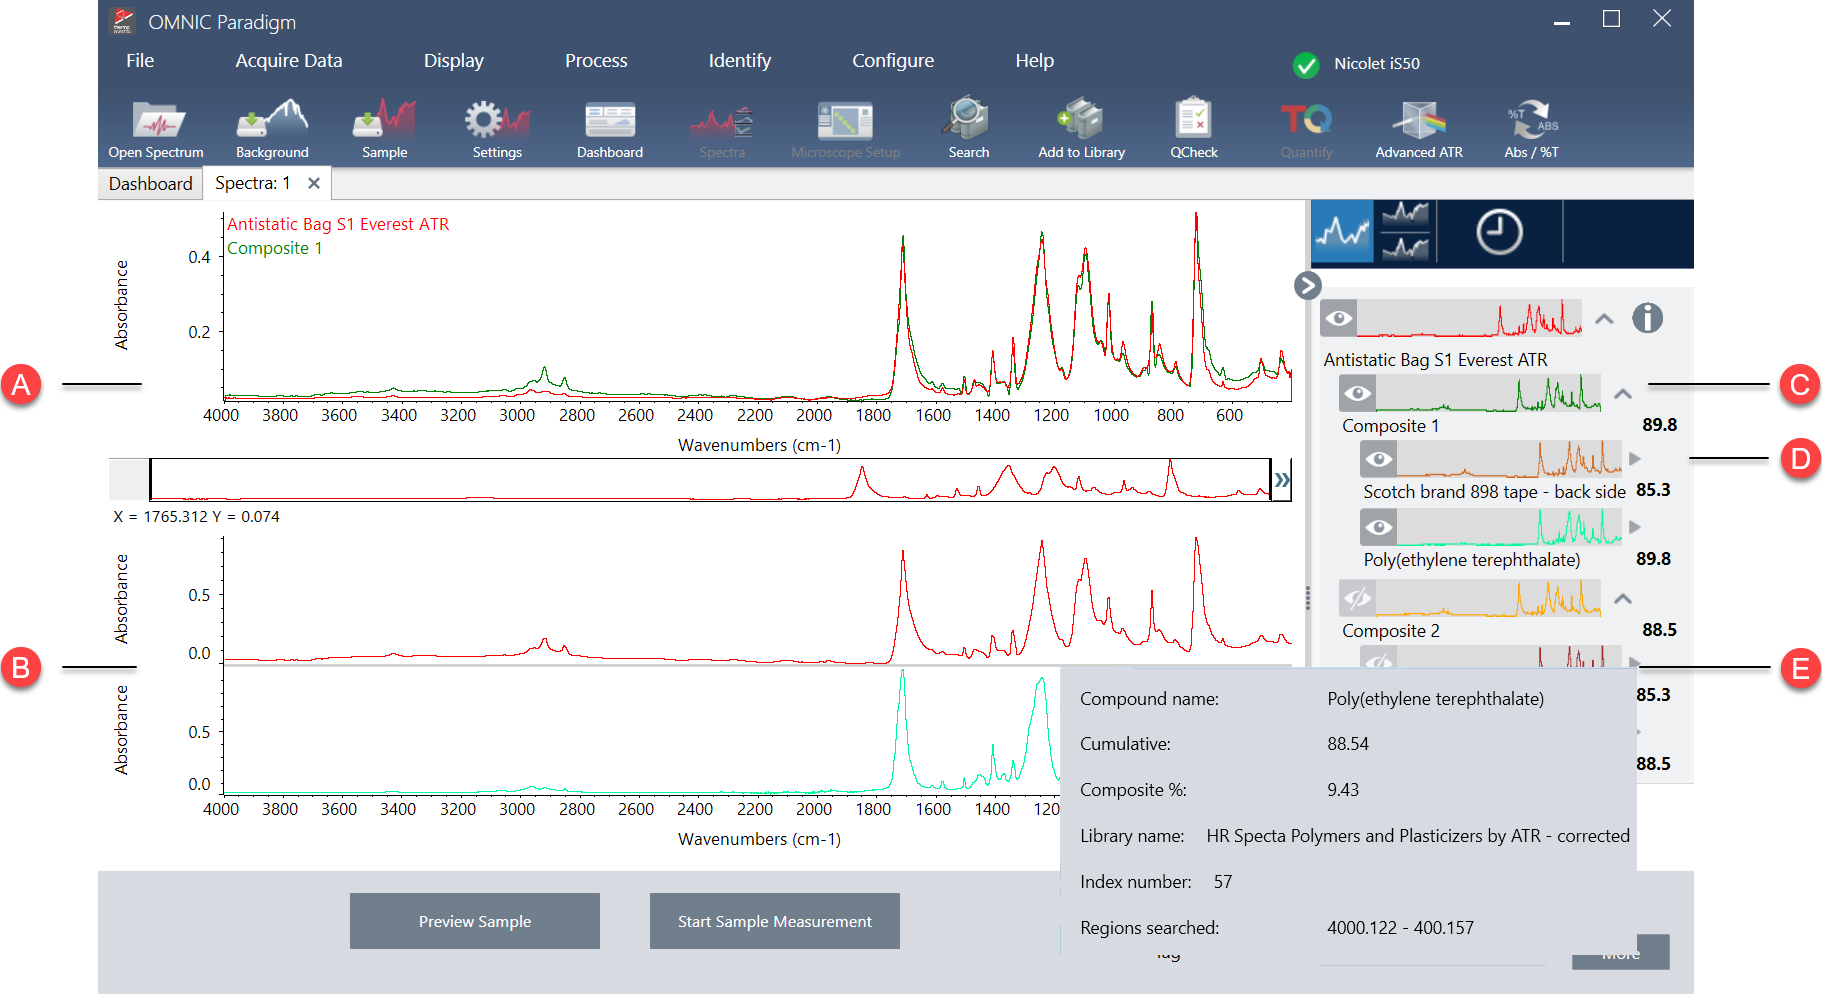The image size is (1822, 994).
Task: Apply Advanced ATR correction
Action: [1419, 129]
